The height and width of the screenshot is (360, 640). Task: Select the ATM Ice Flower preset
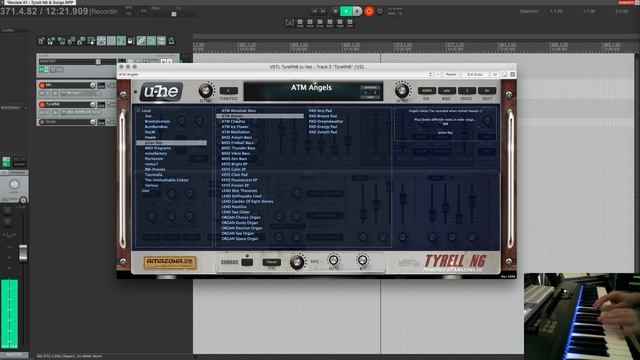click(x=235, y=127)
